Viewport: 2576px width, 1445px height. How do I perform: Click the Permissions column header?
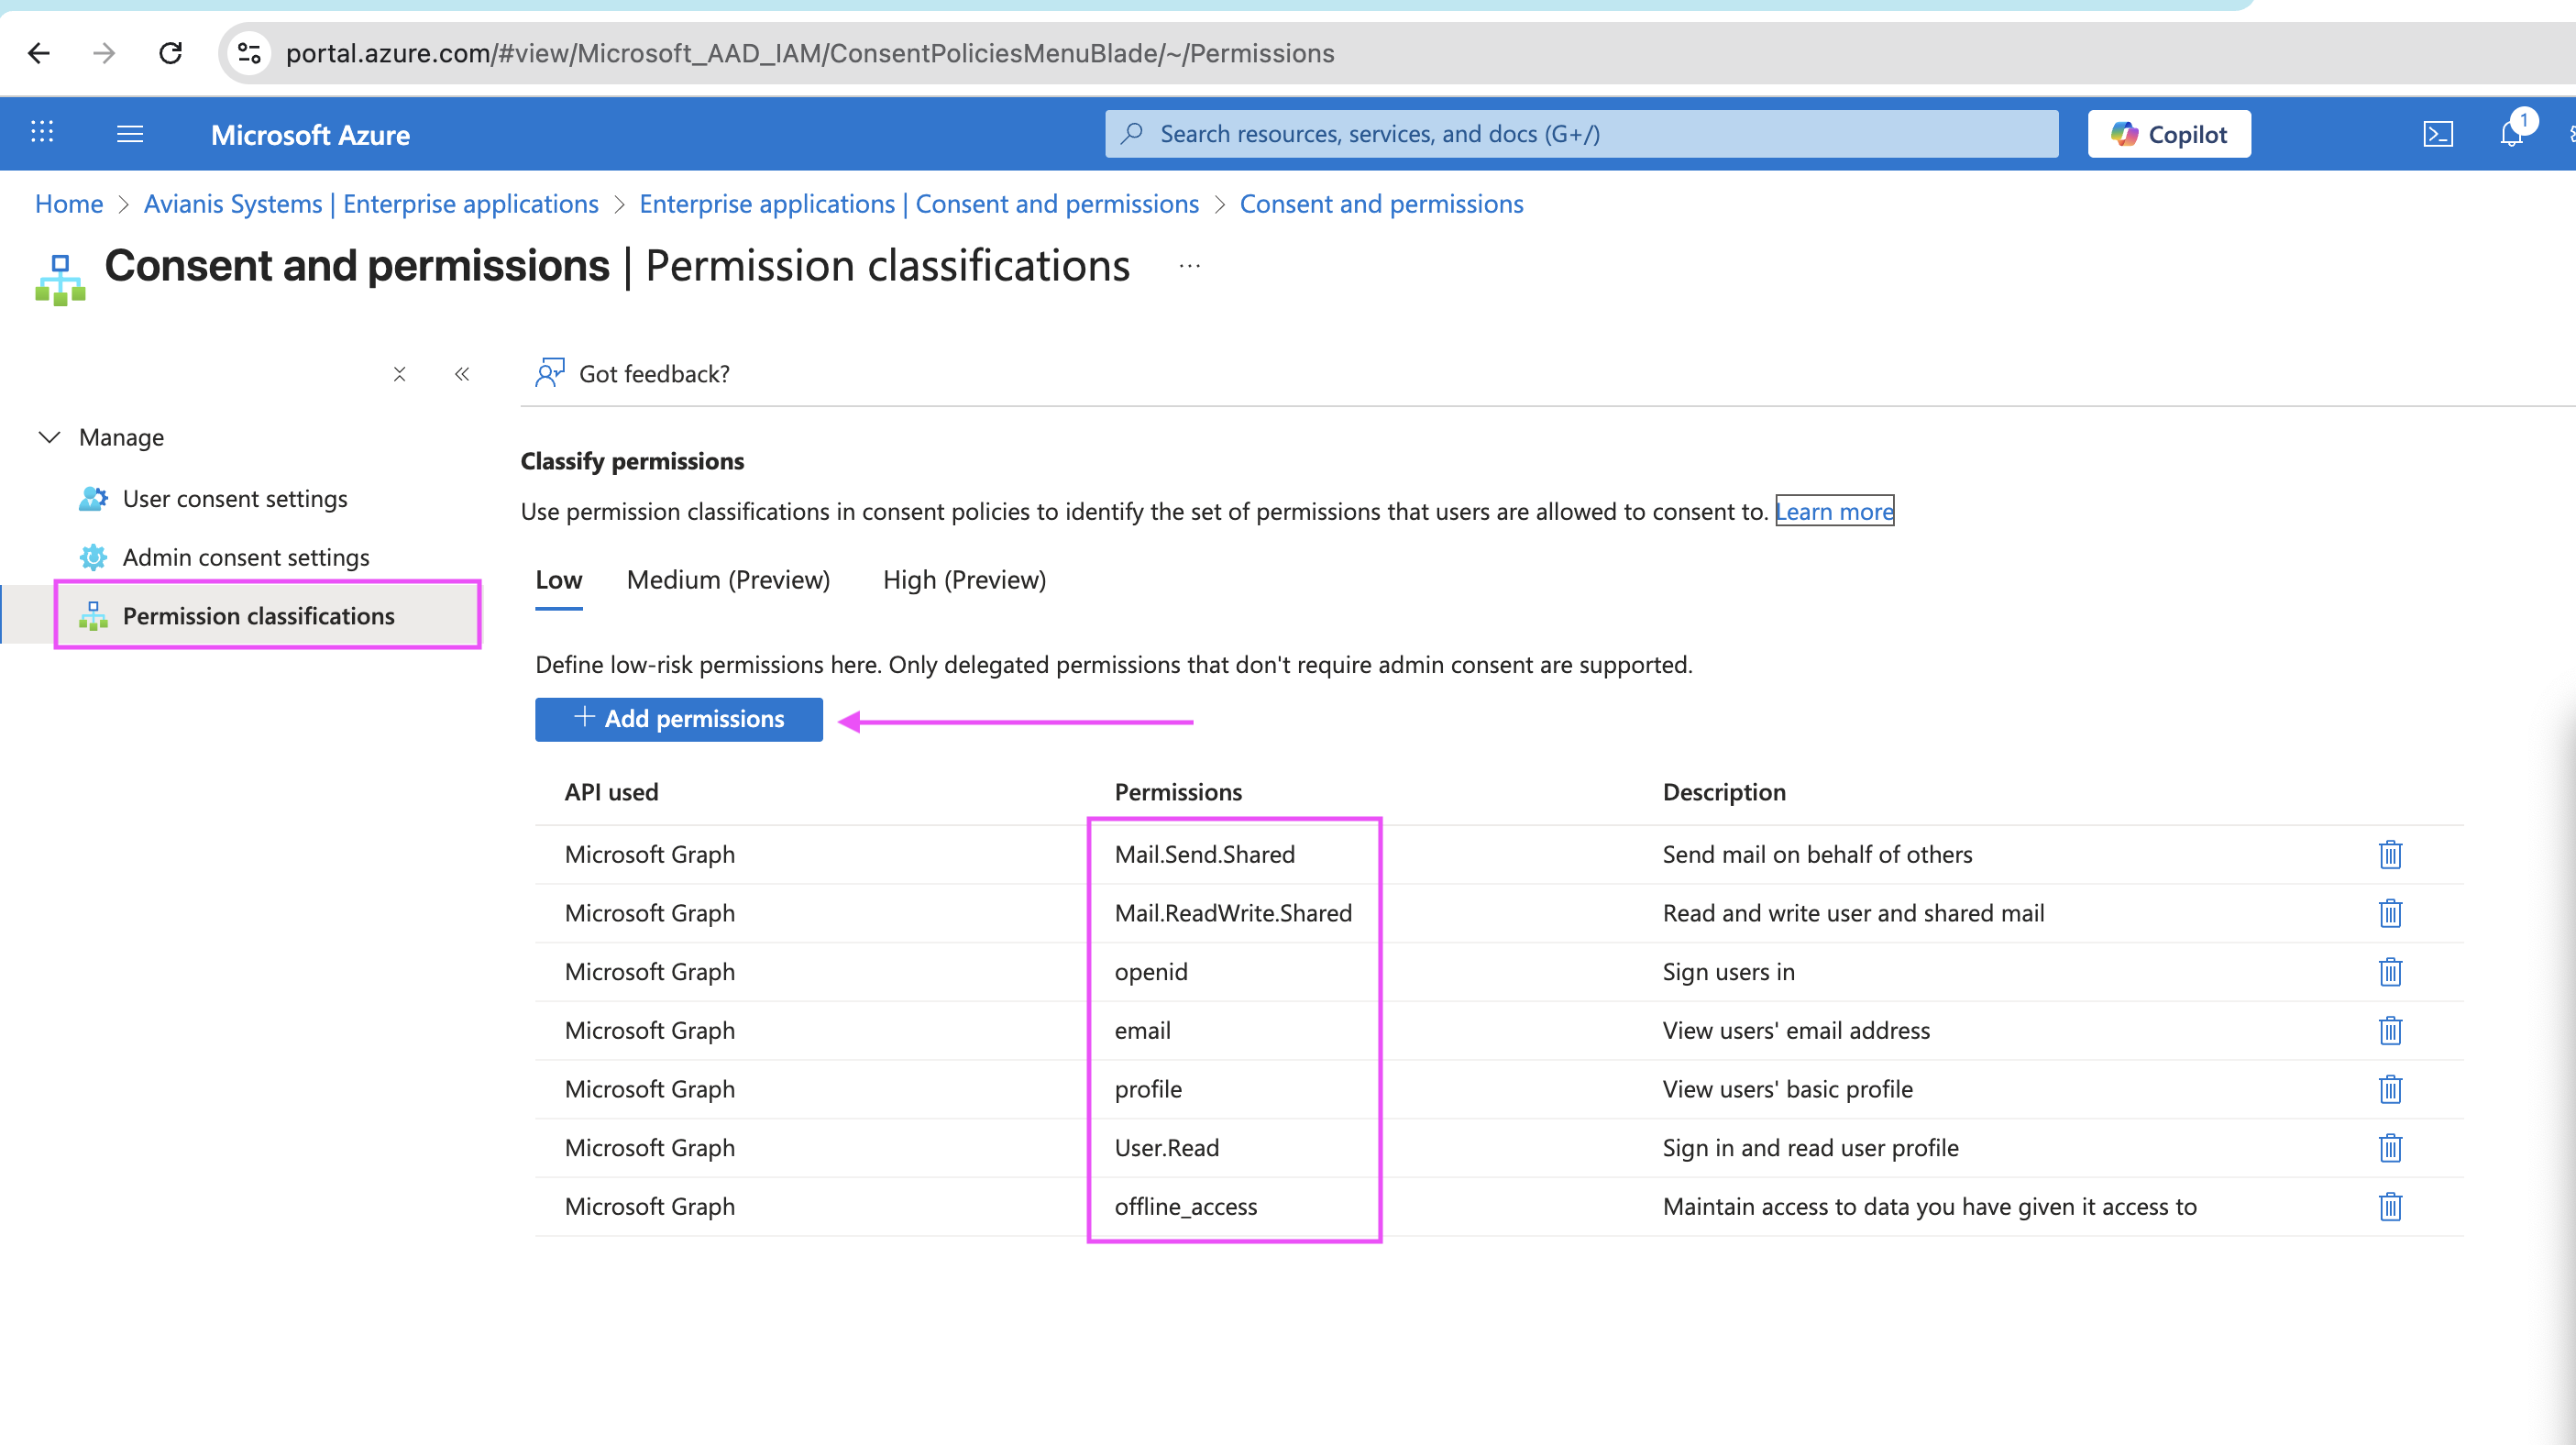pyautogui.click(x=1178, y=792)
